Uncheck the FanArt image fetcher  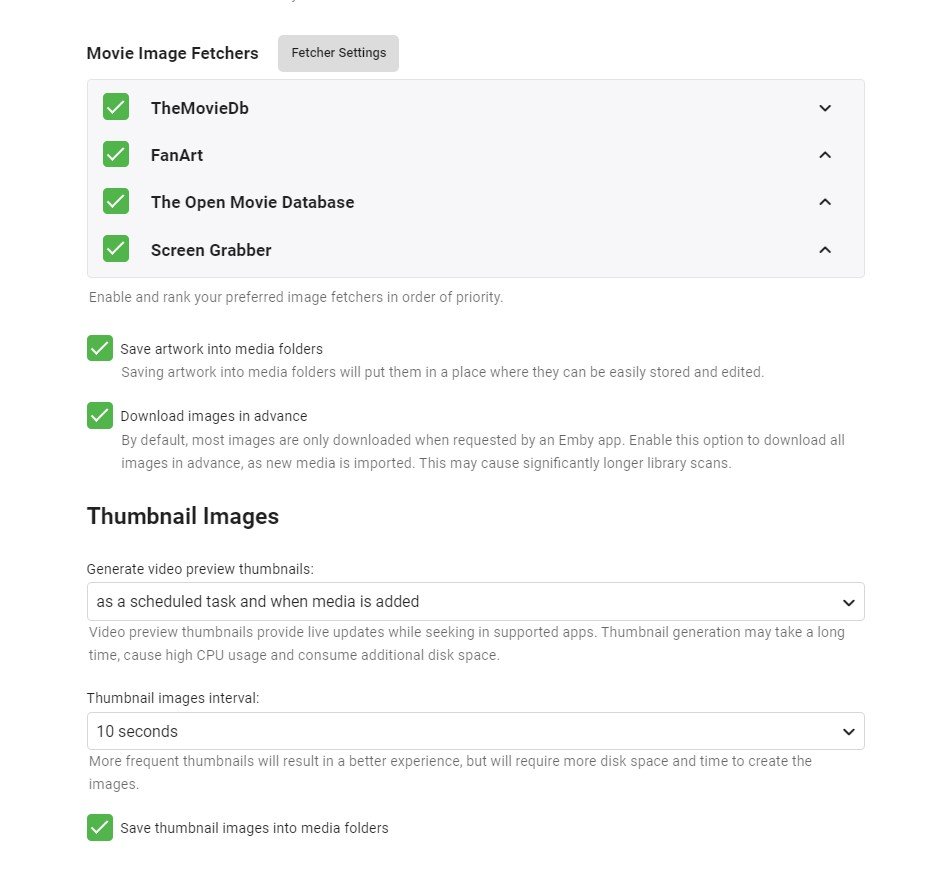[x=116, y=154]
